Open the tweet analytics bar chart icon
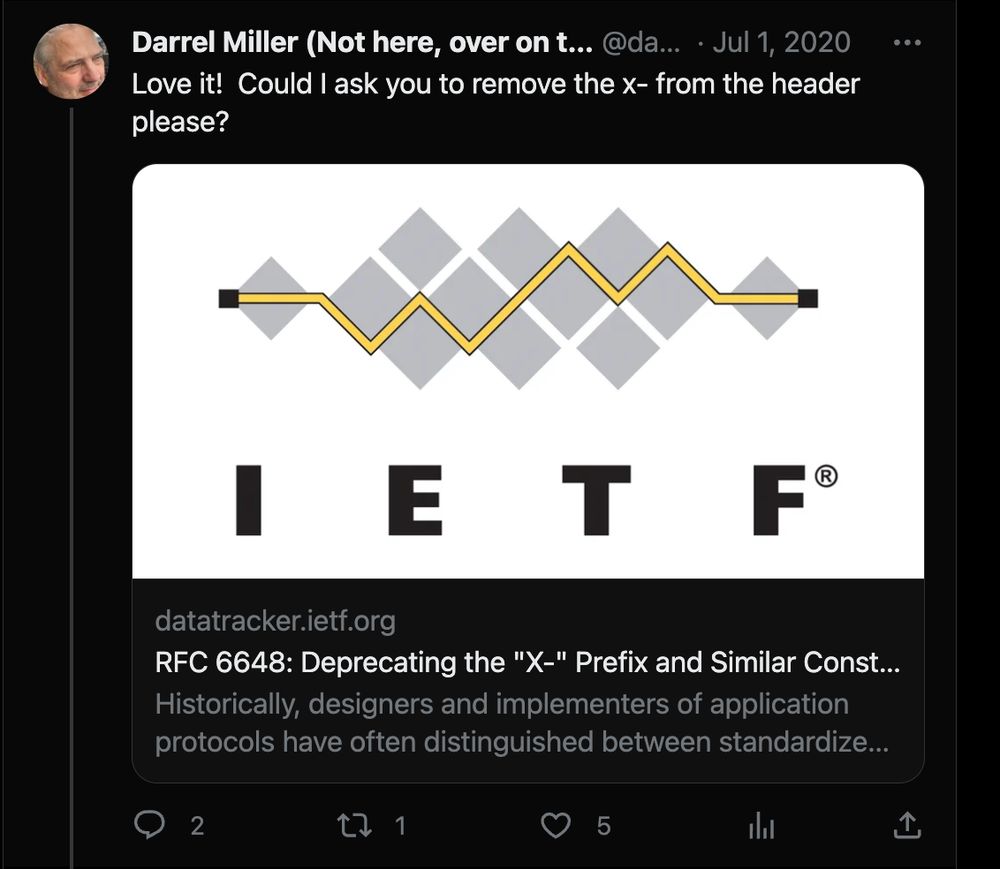This screenshot has height=869, width=1000. pos(761,825)
